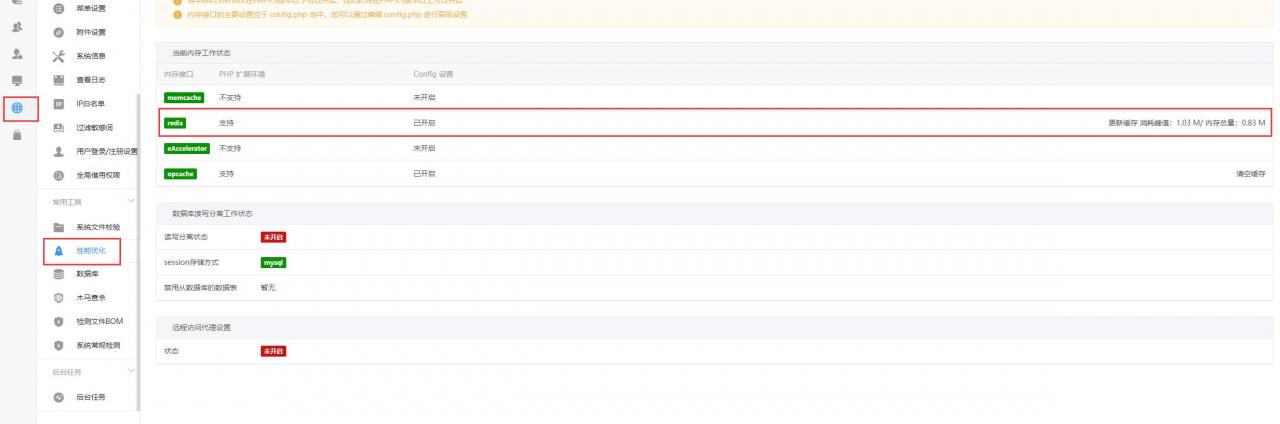Click 不支持 in the eAccelerator row
This screenshot has width=1280, height=424.
pyautogui.click(x=230, y=148)
